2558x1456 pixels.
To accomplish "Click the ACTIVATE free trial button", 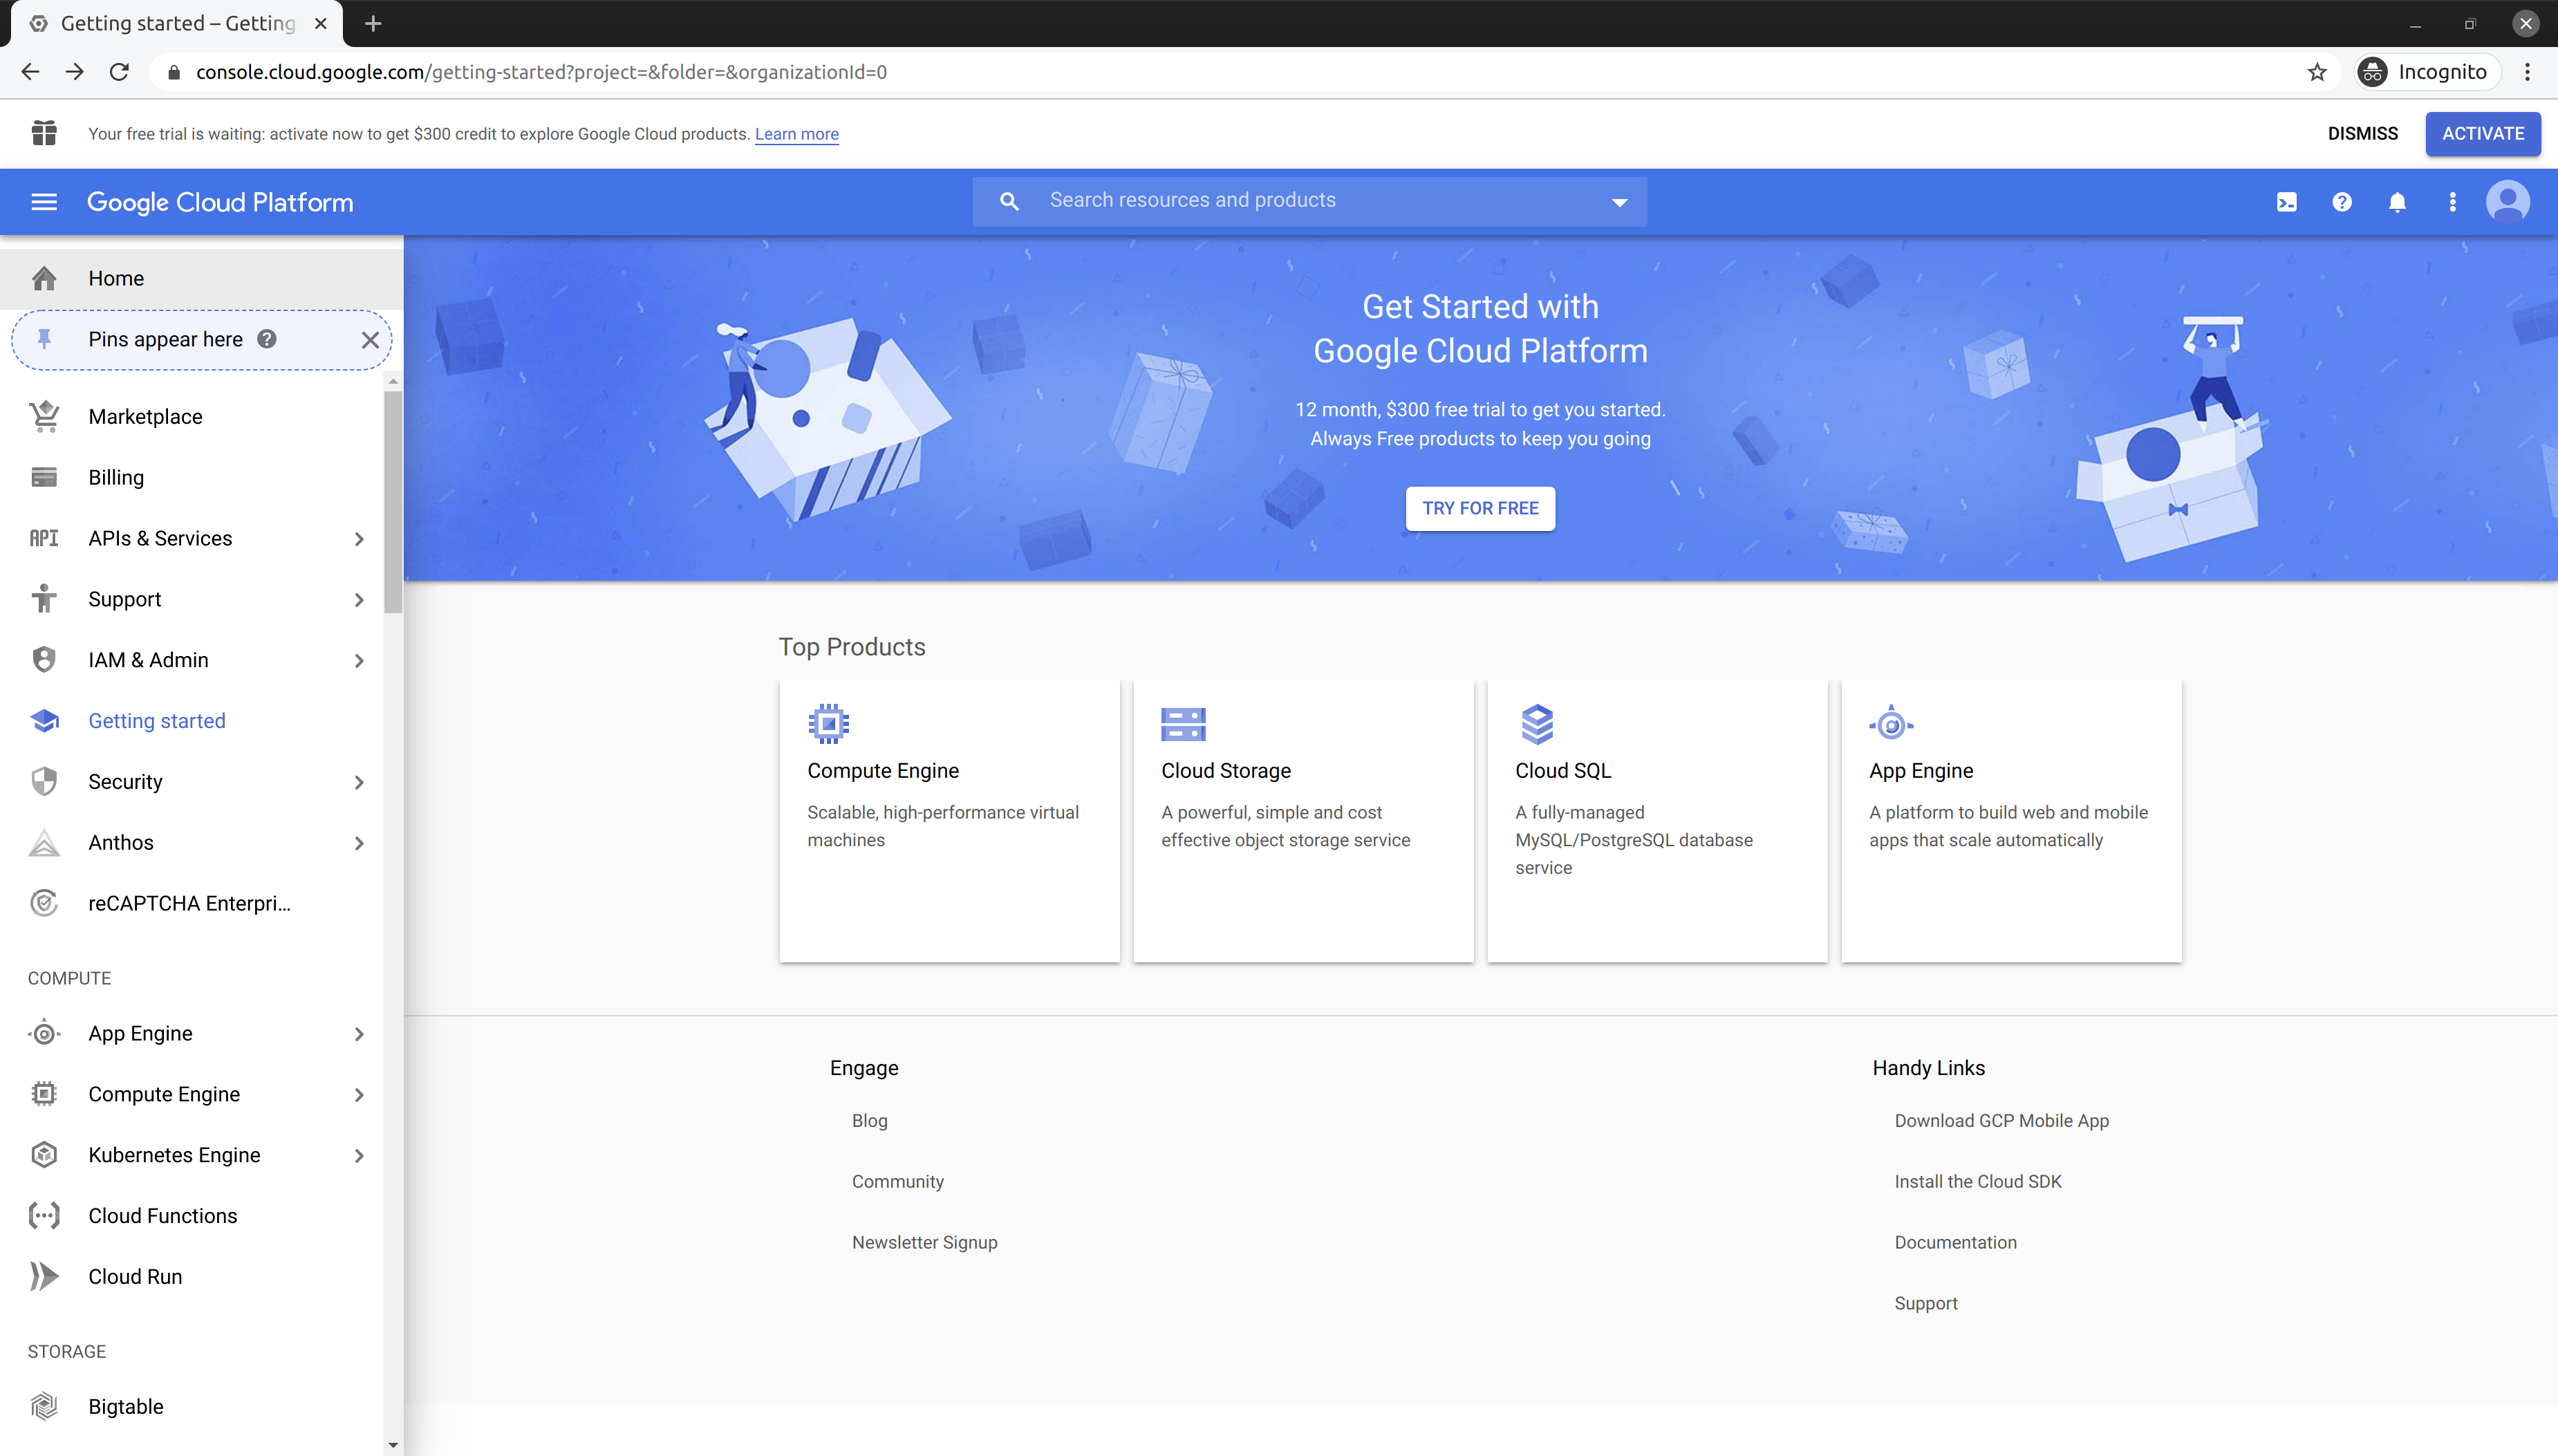I will click(x=2482, y=134).
